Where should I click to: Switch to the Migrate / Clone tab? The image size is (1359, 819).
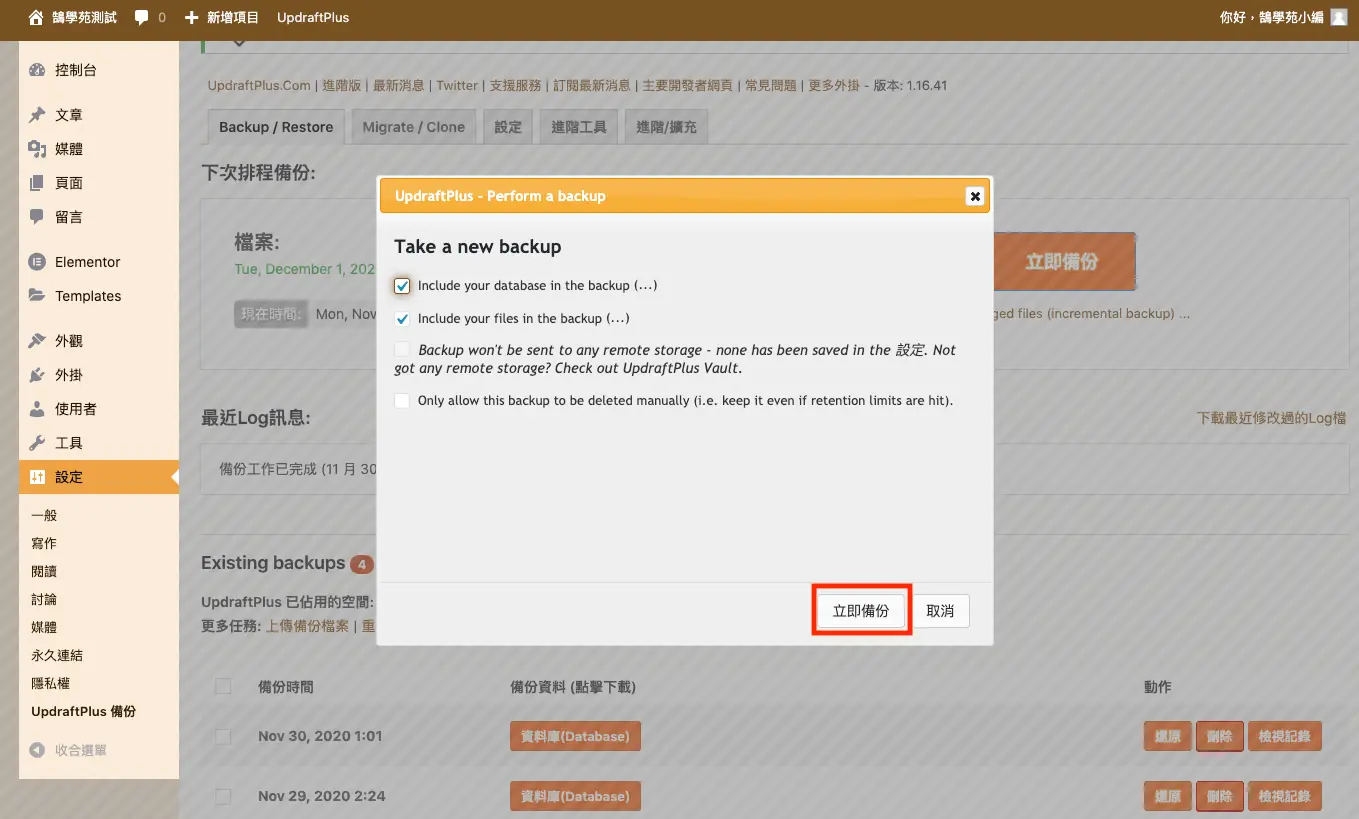click(x=414, y=127)
